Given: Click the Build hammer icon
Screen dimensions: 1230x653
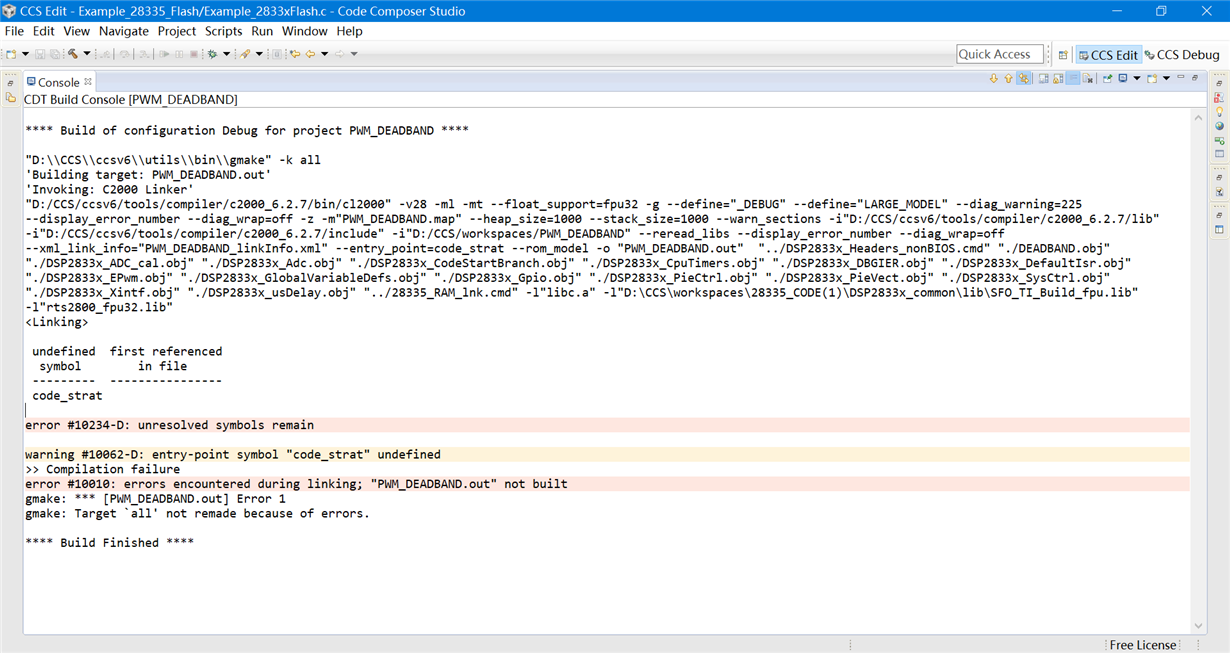Looking at the screenshot, I should (x=72, y=54).
